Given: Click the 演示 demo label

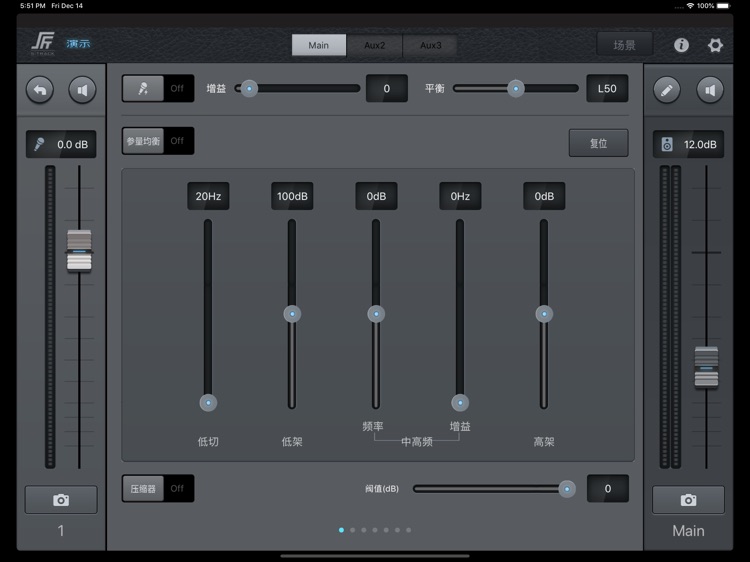Looking at the screenshot, I should pos(78,44).
